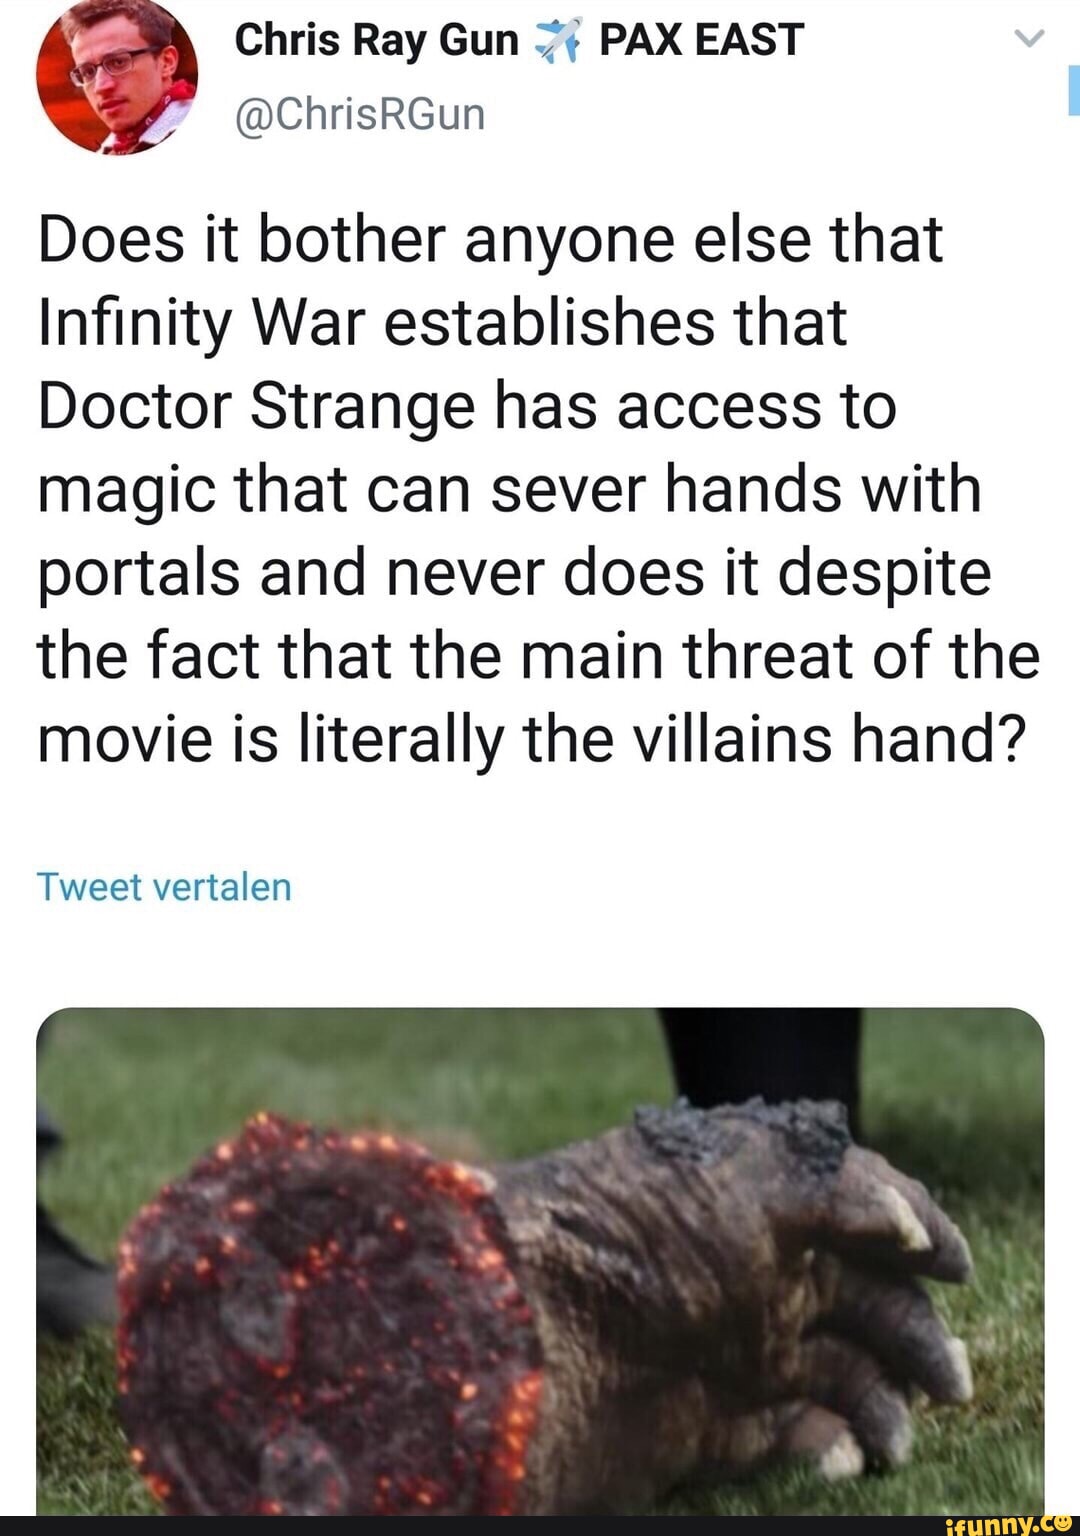Click "PAX EAST" in the display name
This screenshot has width=1080, height=1536.
click(x=701, y=41)
